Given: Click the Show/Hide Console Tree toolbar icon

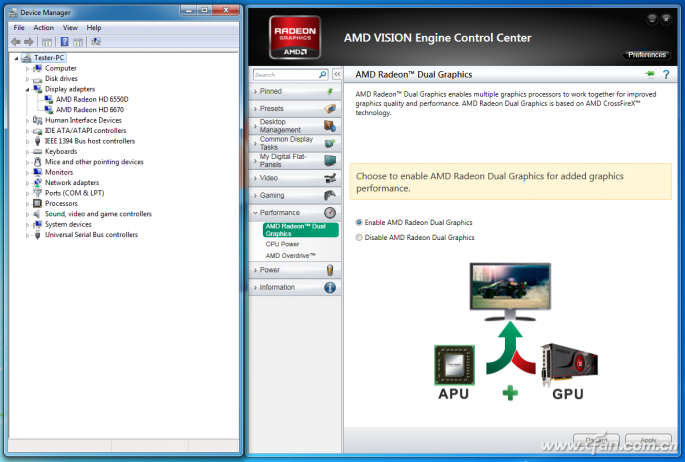Looking at the screenshot, I should [47, 42].
